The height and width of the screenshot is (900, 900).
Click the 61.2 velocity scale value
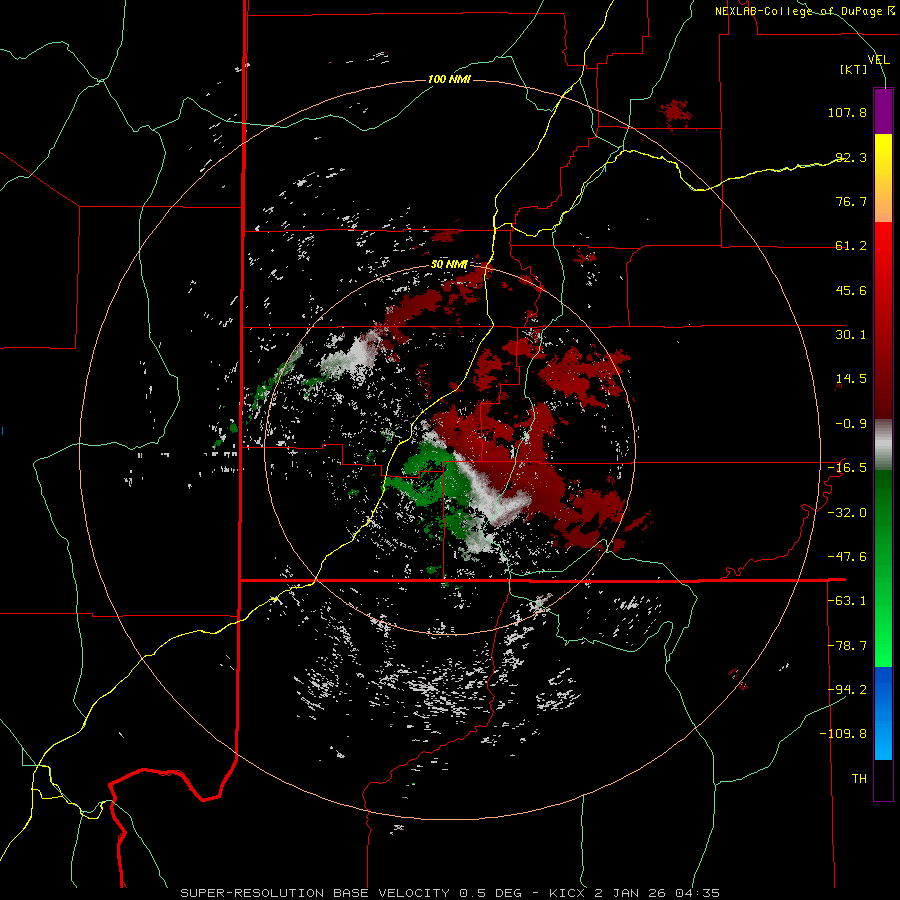point(851,246)
